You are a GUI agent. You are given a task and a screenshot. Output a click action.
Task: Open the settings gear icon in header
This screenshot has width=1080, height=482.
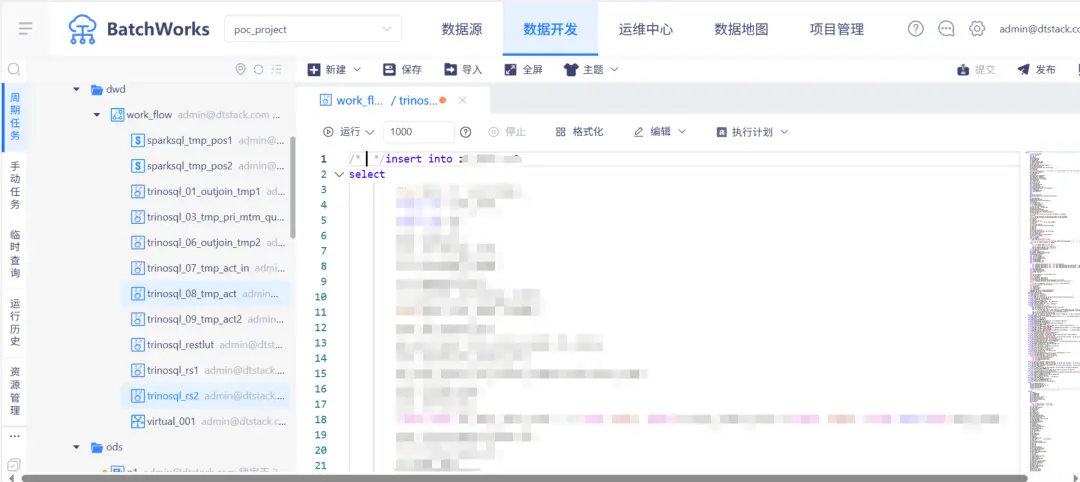click(x=977, y=29)
